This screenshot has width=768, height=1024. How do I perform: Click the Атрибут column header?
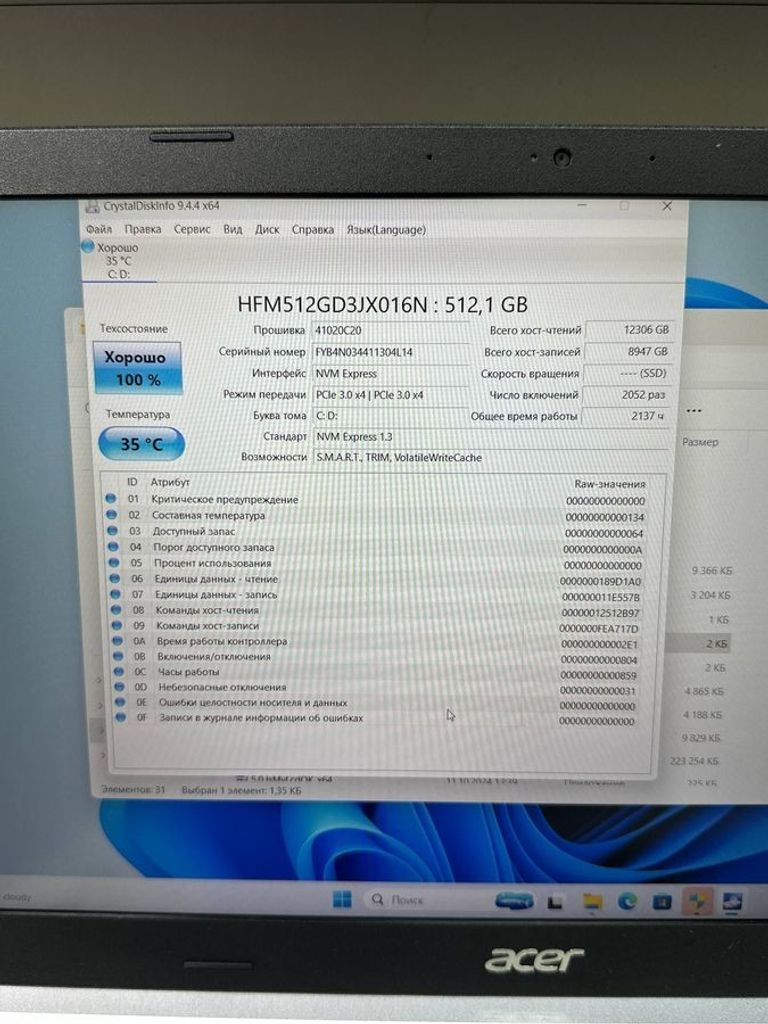170,482
